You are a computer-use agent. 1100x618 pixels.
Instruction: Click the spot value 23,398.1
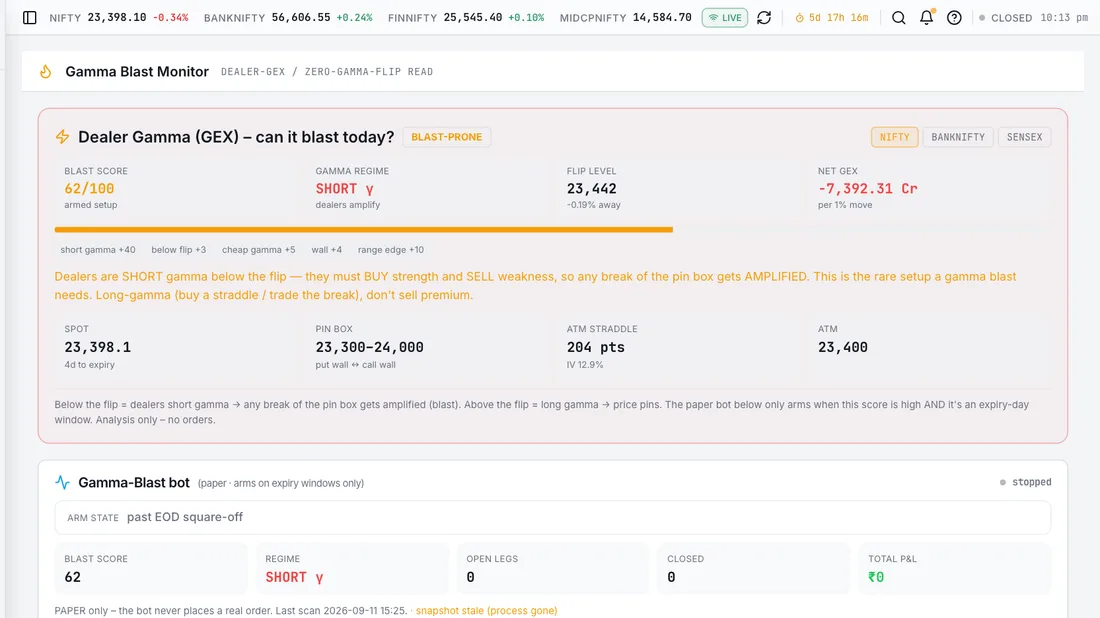tap(98, 347)
